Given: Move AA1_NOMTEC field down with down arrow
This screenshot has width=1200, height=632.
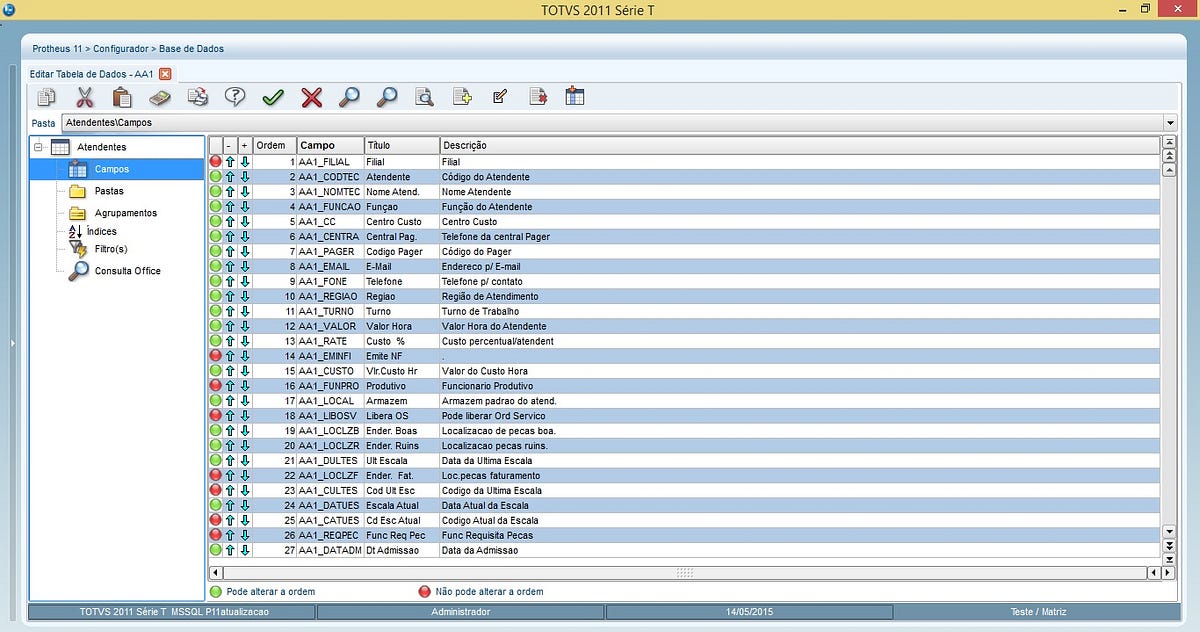Looking at the screenshot, I should (245, 192).
